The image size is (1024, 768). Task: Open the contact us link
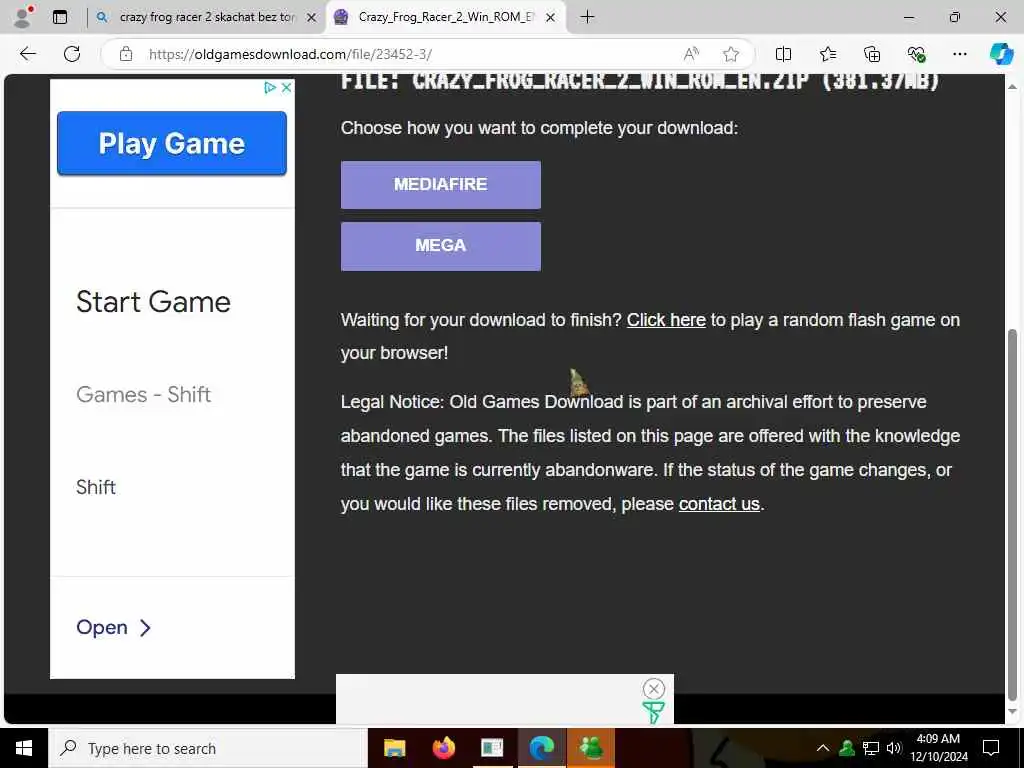[x=719, y=504]
